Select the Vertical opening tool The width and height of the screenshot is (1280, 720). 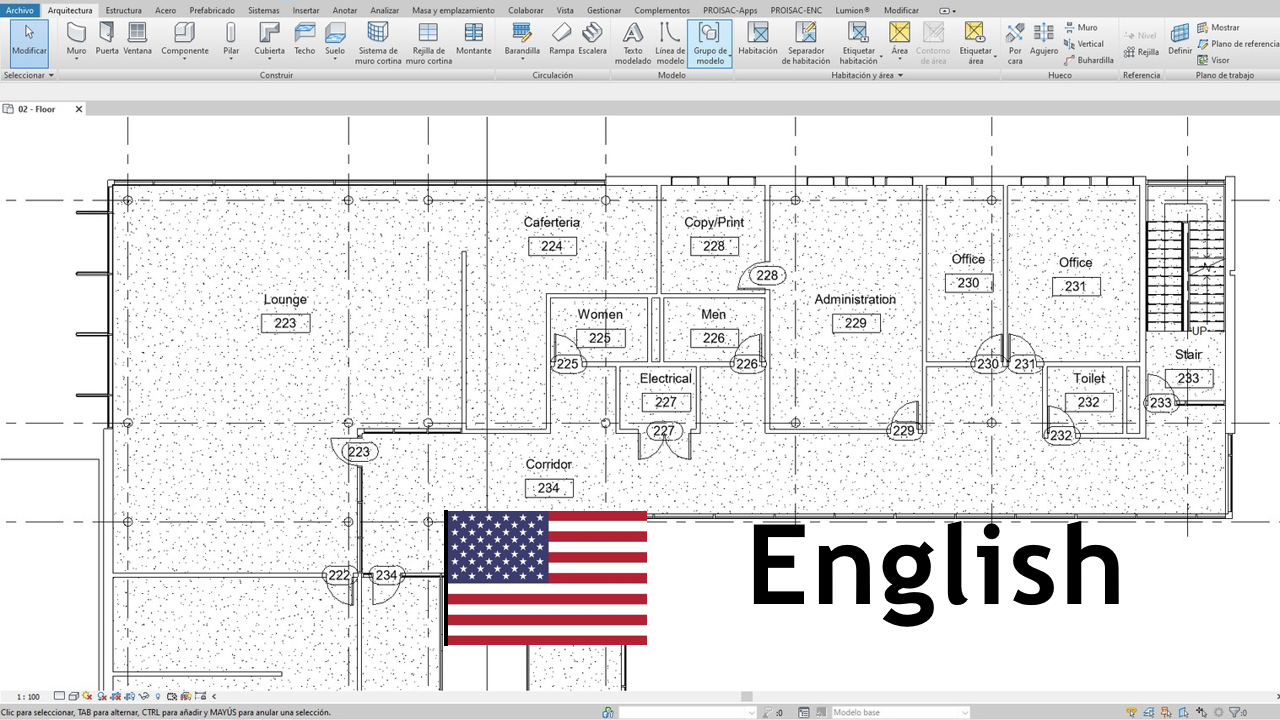(x=1084, y=44)
